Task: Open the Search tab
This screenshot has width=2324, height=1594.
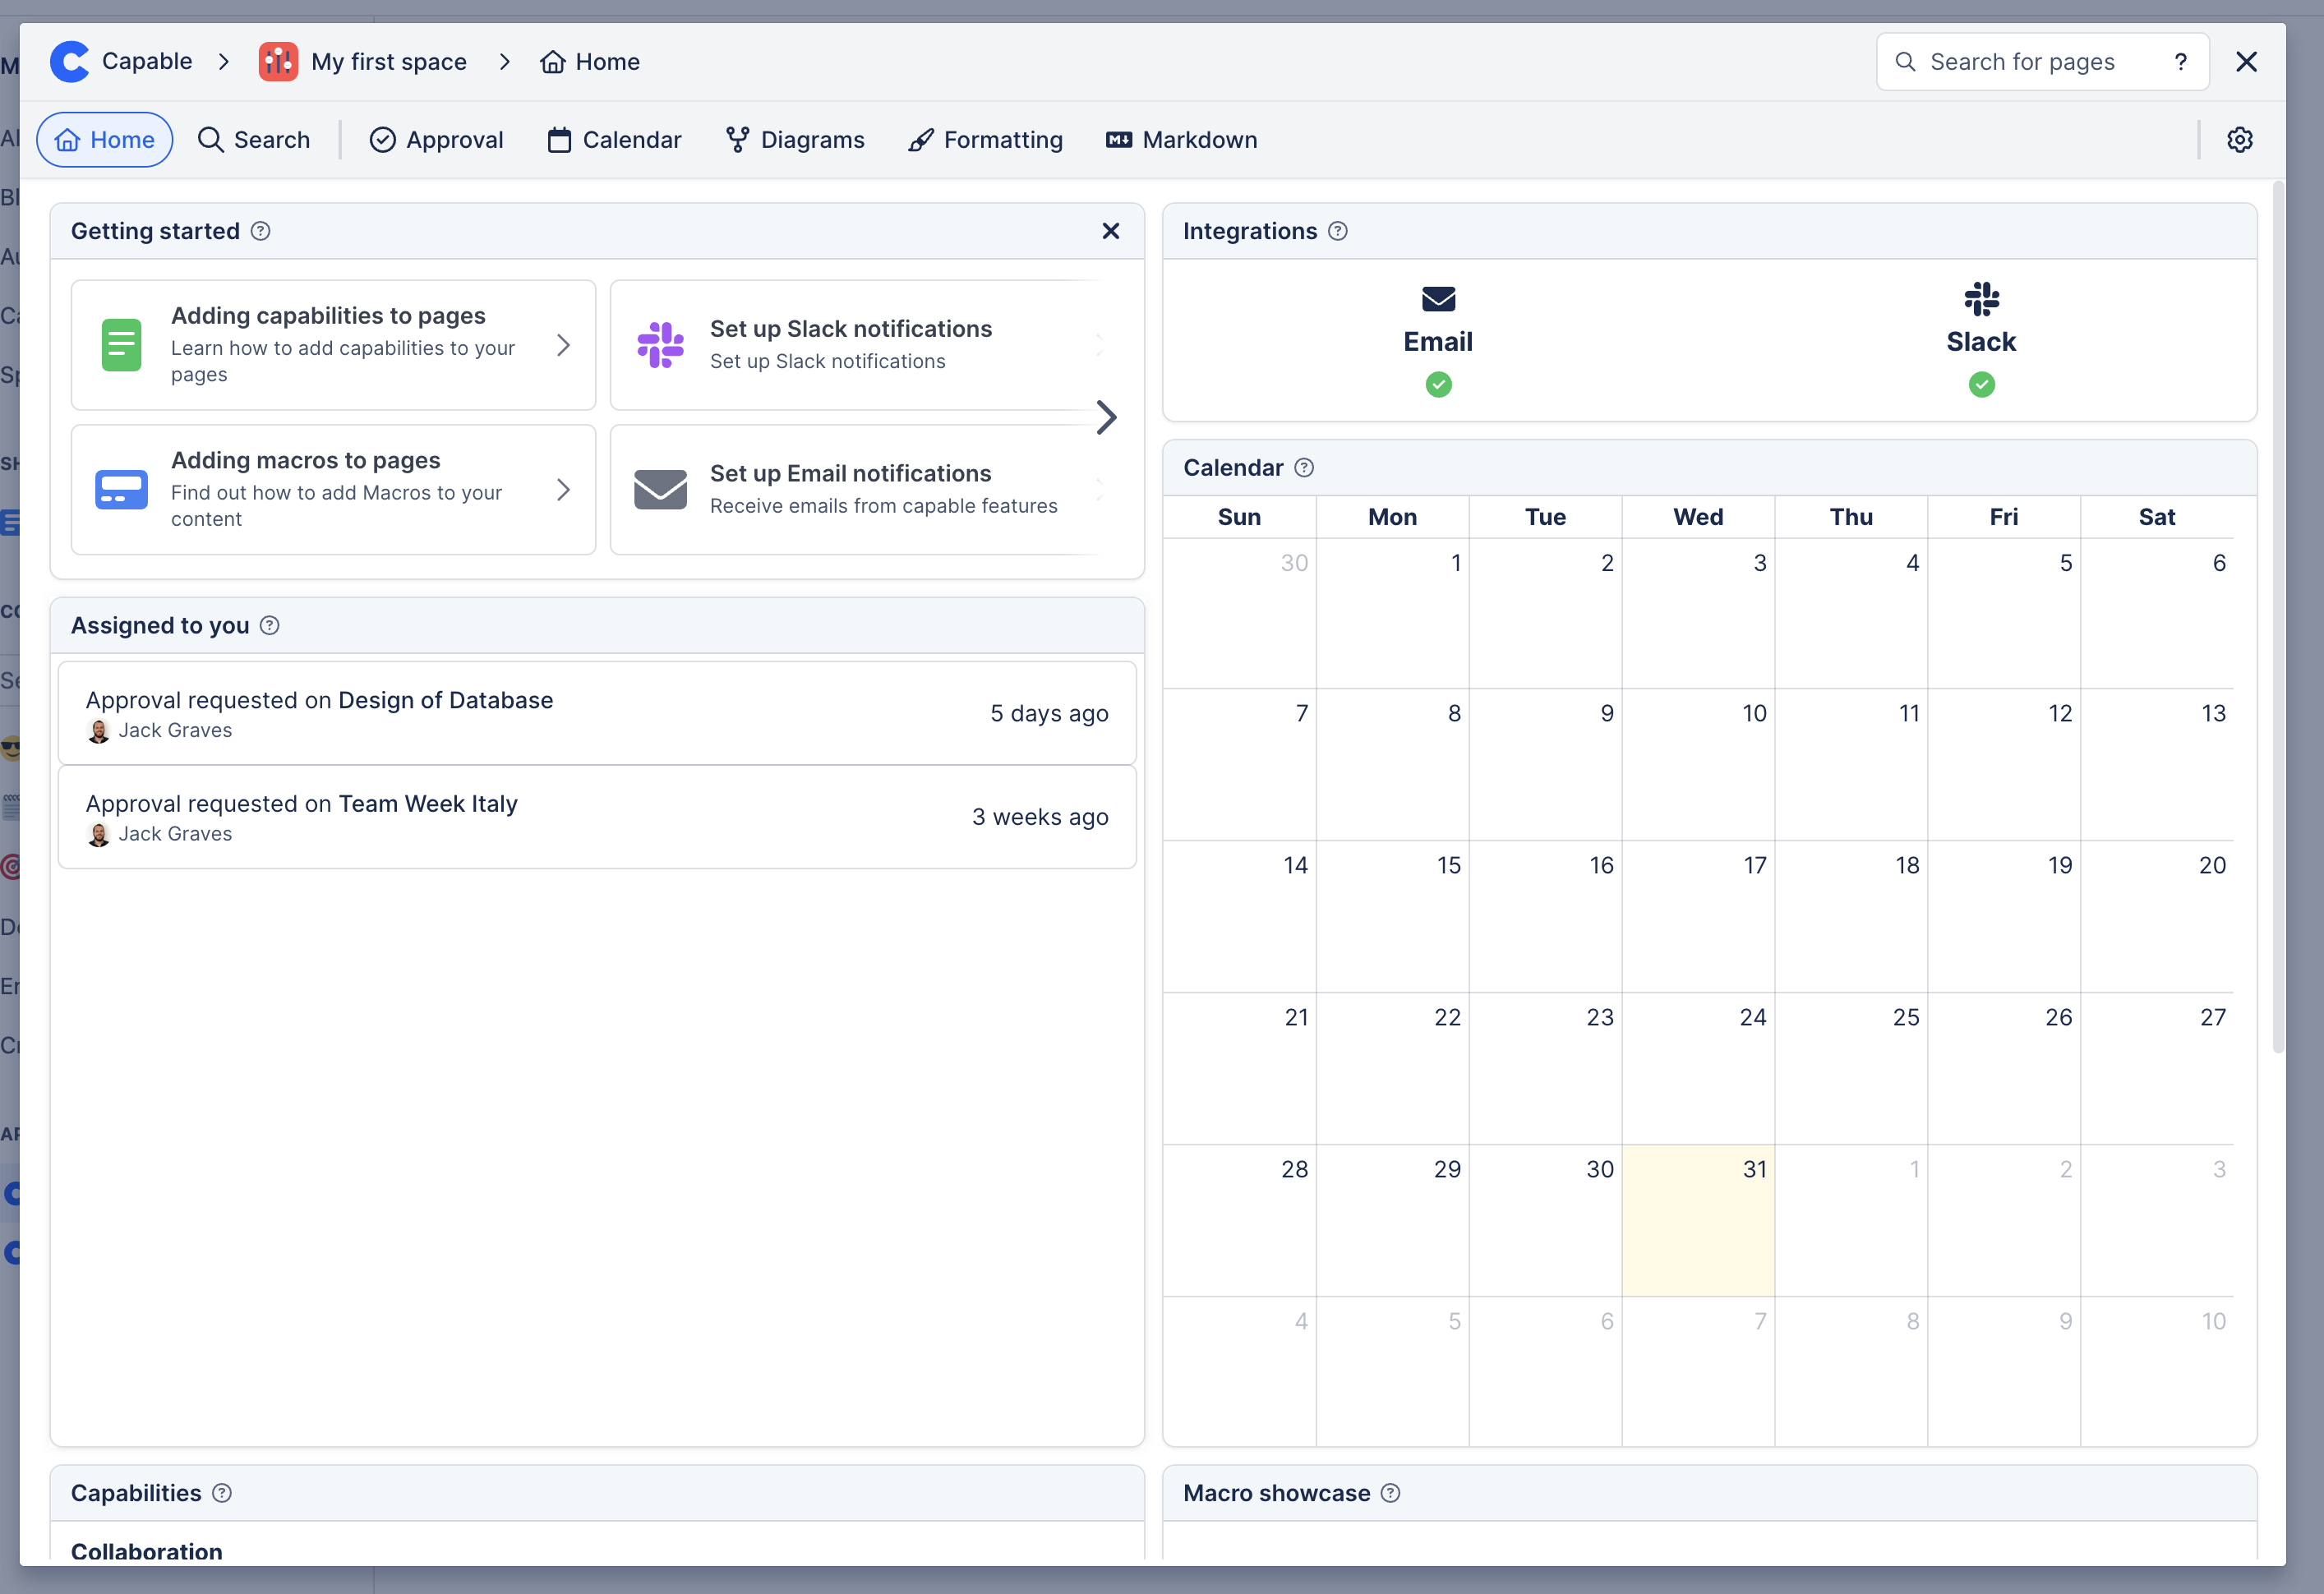Action: (254, 140)
